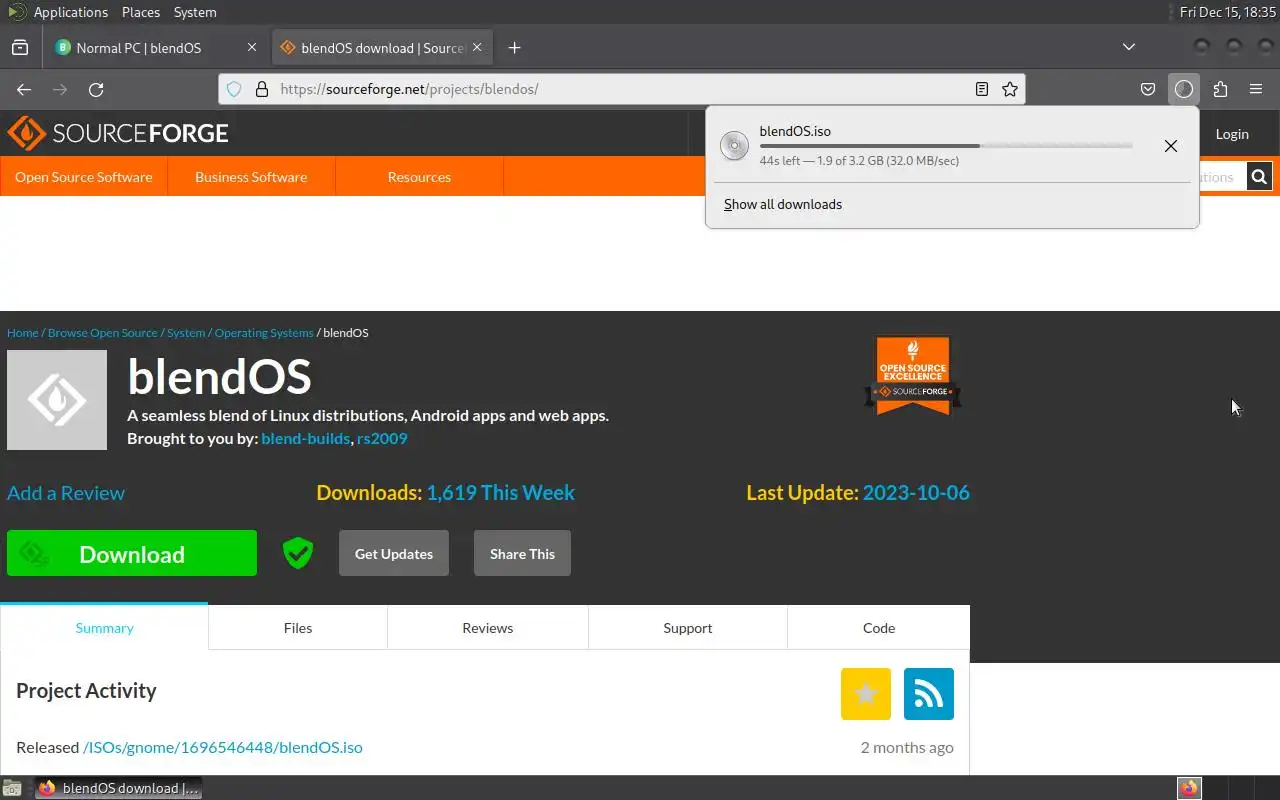Click Add a Review link

pyautogui.click(x=66, y=493)
